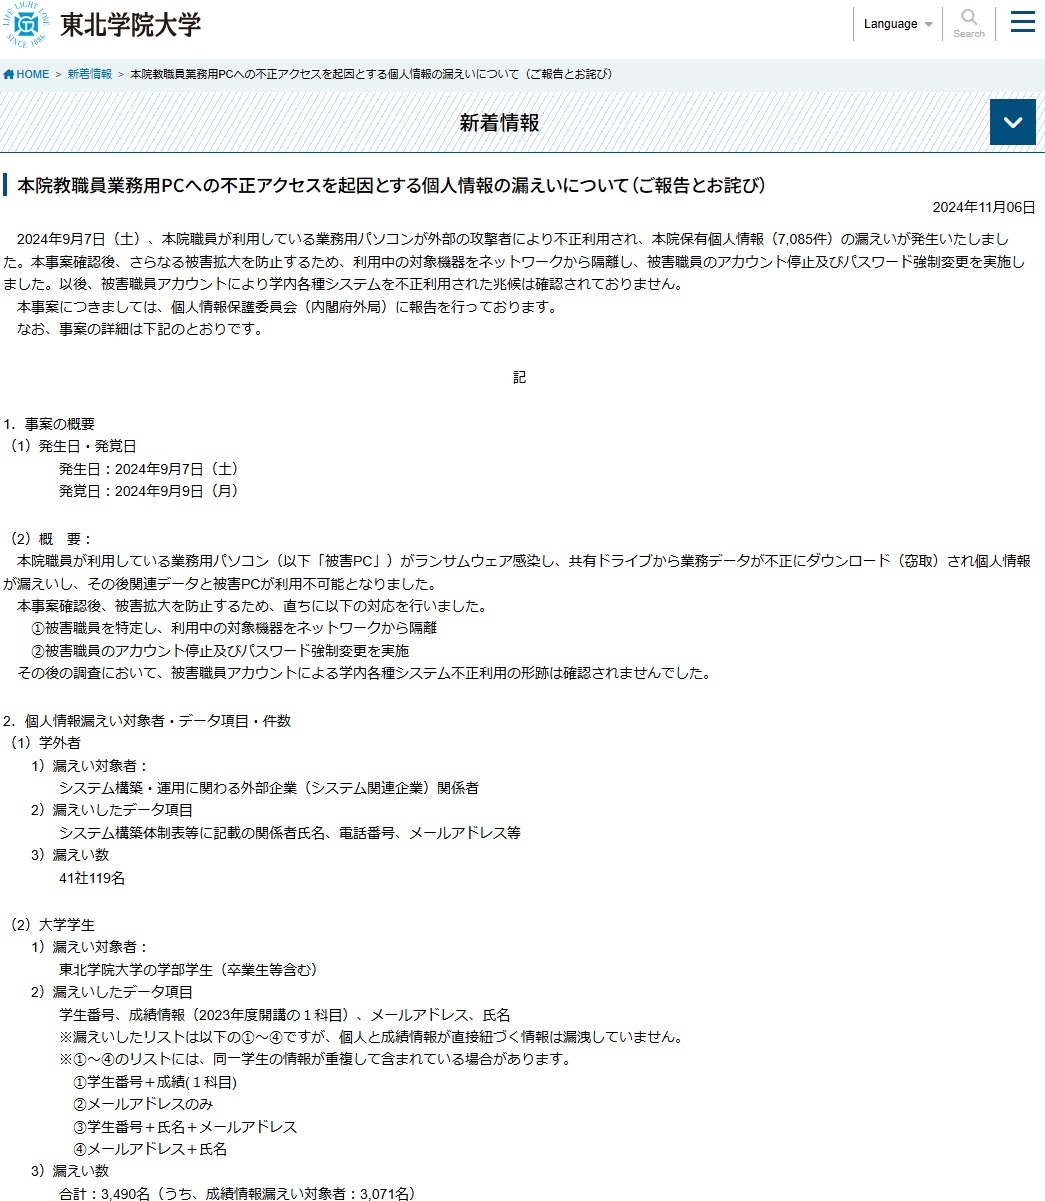This screenshot has height=1201, width=1045.
Task: Click line 発覚日：2024年9月9日（月）
Action: [x=149, y=491]
